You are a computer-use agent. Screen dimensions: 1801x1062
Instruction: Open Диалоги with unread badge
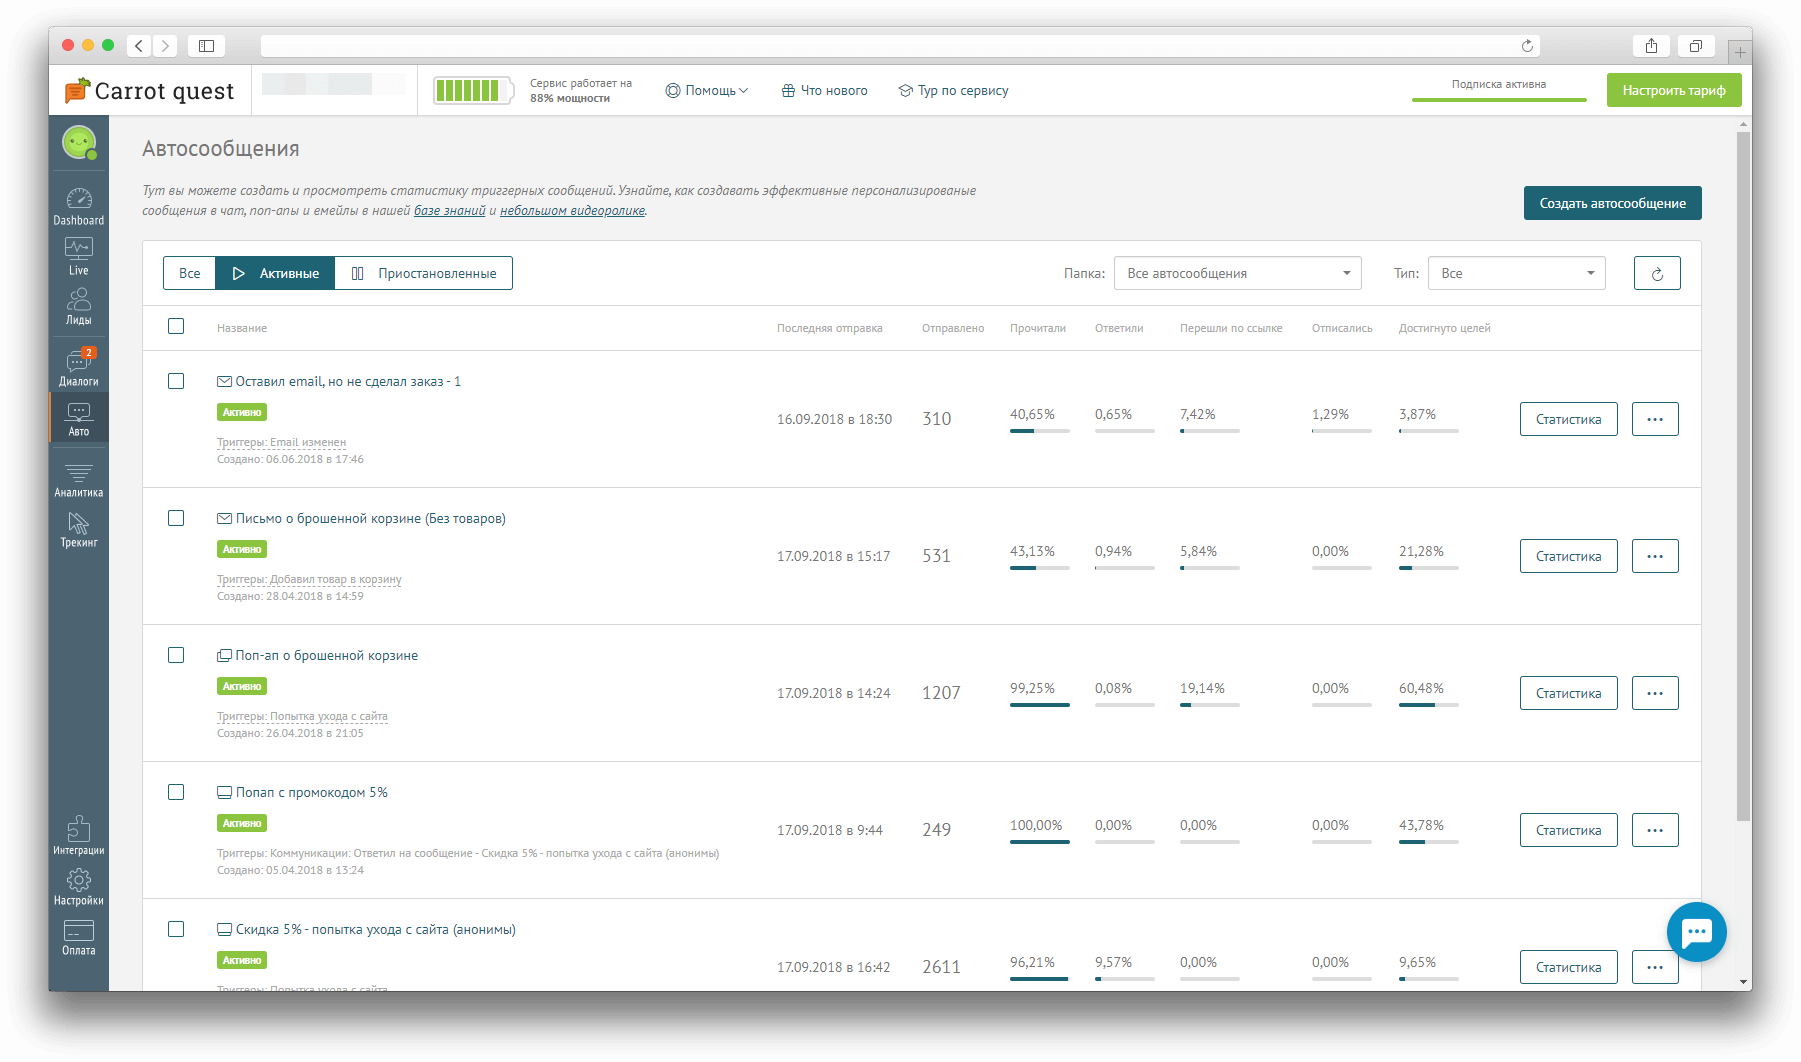[x=78, y=367]
